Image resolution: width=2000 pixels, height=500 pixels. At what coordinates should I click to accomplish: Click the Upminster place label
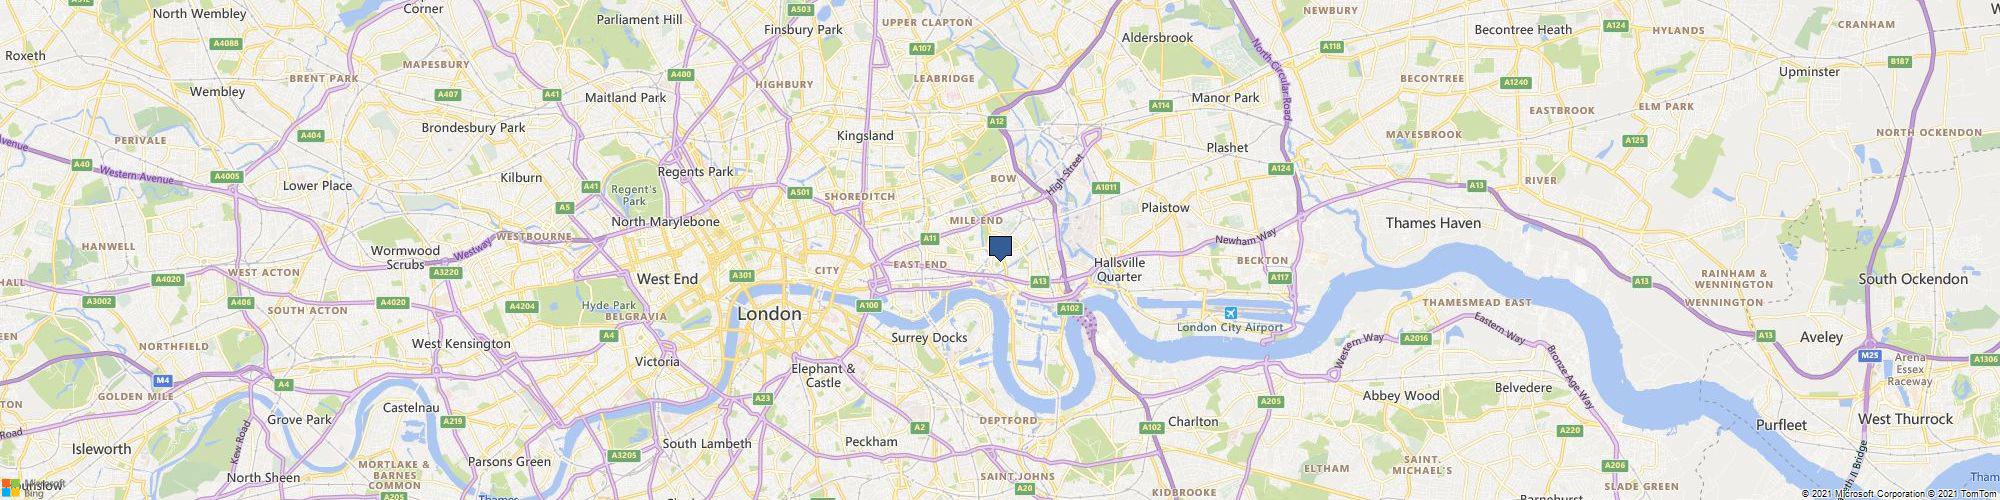coord(1809,72)
